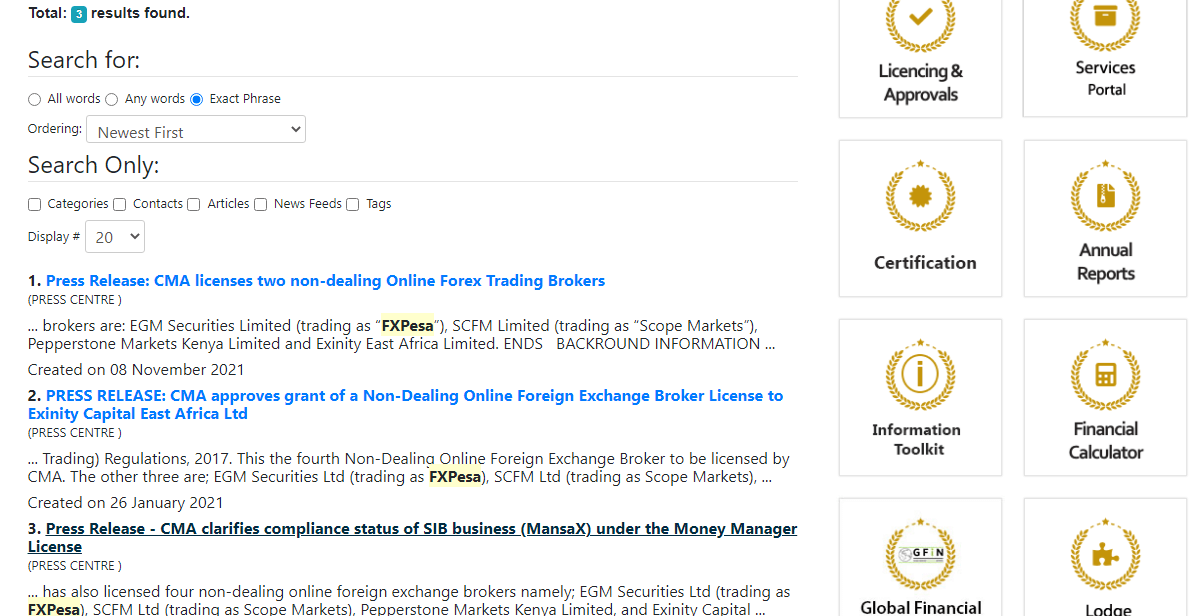
Task: Click the Annual Reports label
Action: tap(1106, 262)
